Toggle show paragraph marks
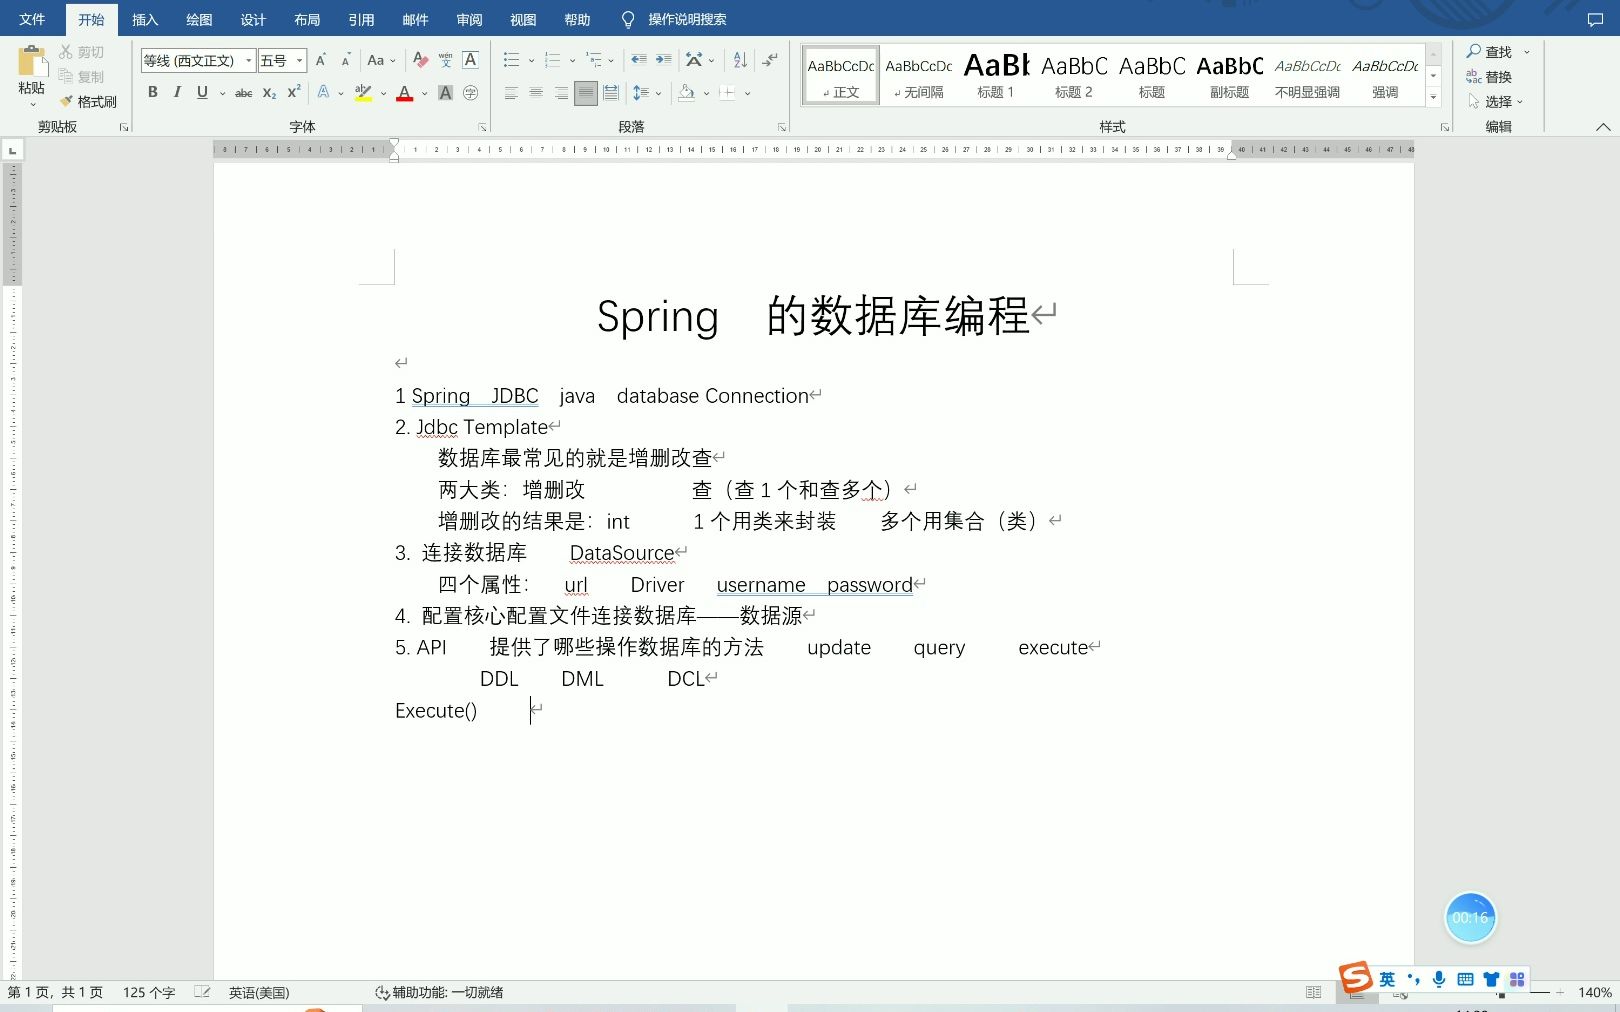The width and height of the screenshot is (1620, 1012). click(x=770, y=60)
